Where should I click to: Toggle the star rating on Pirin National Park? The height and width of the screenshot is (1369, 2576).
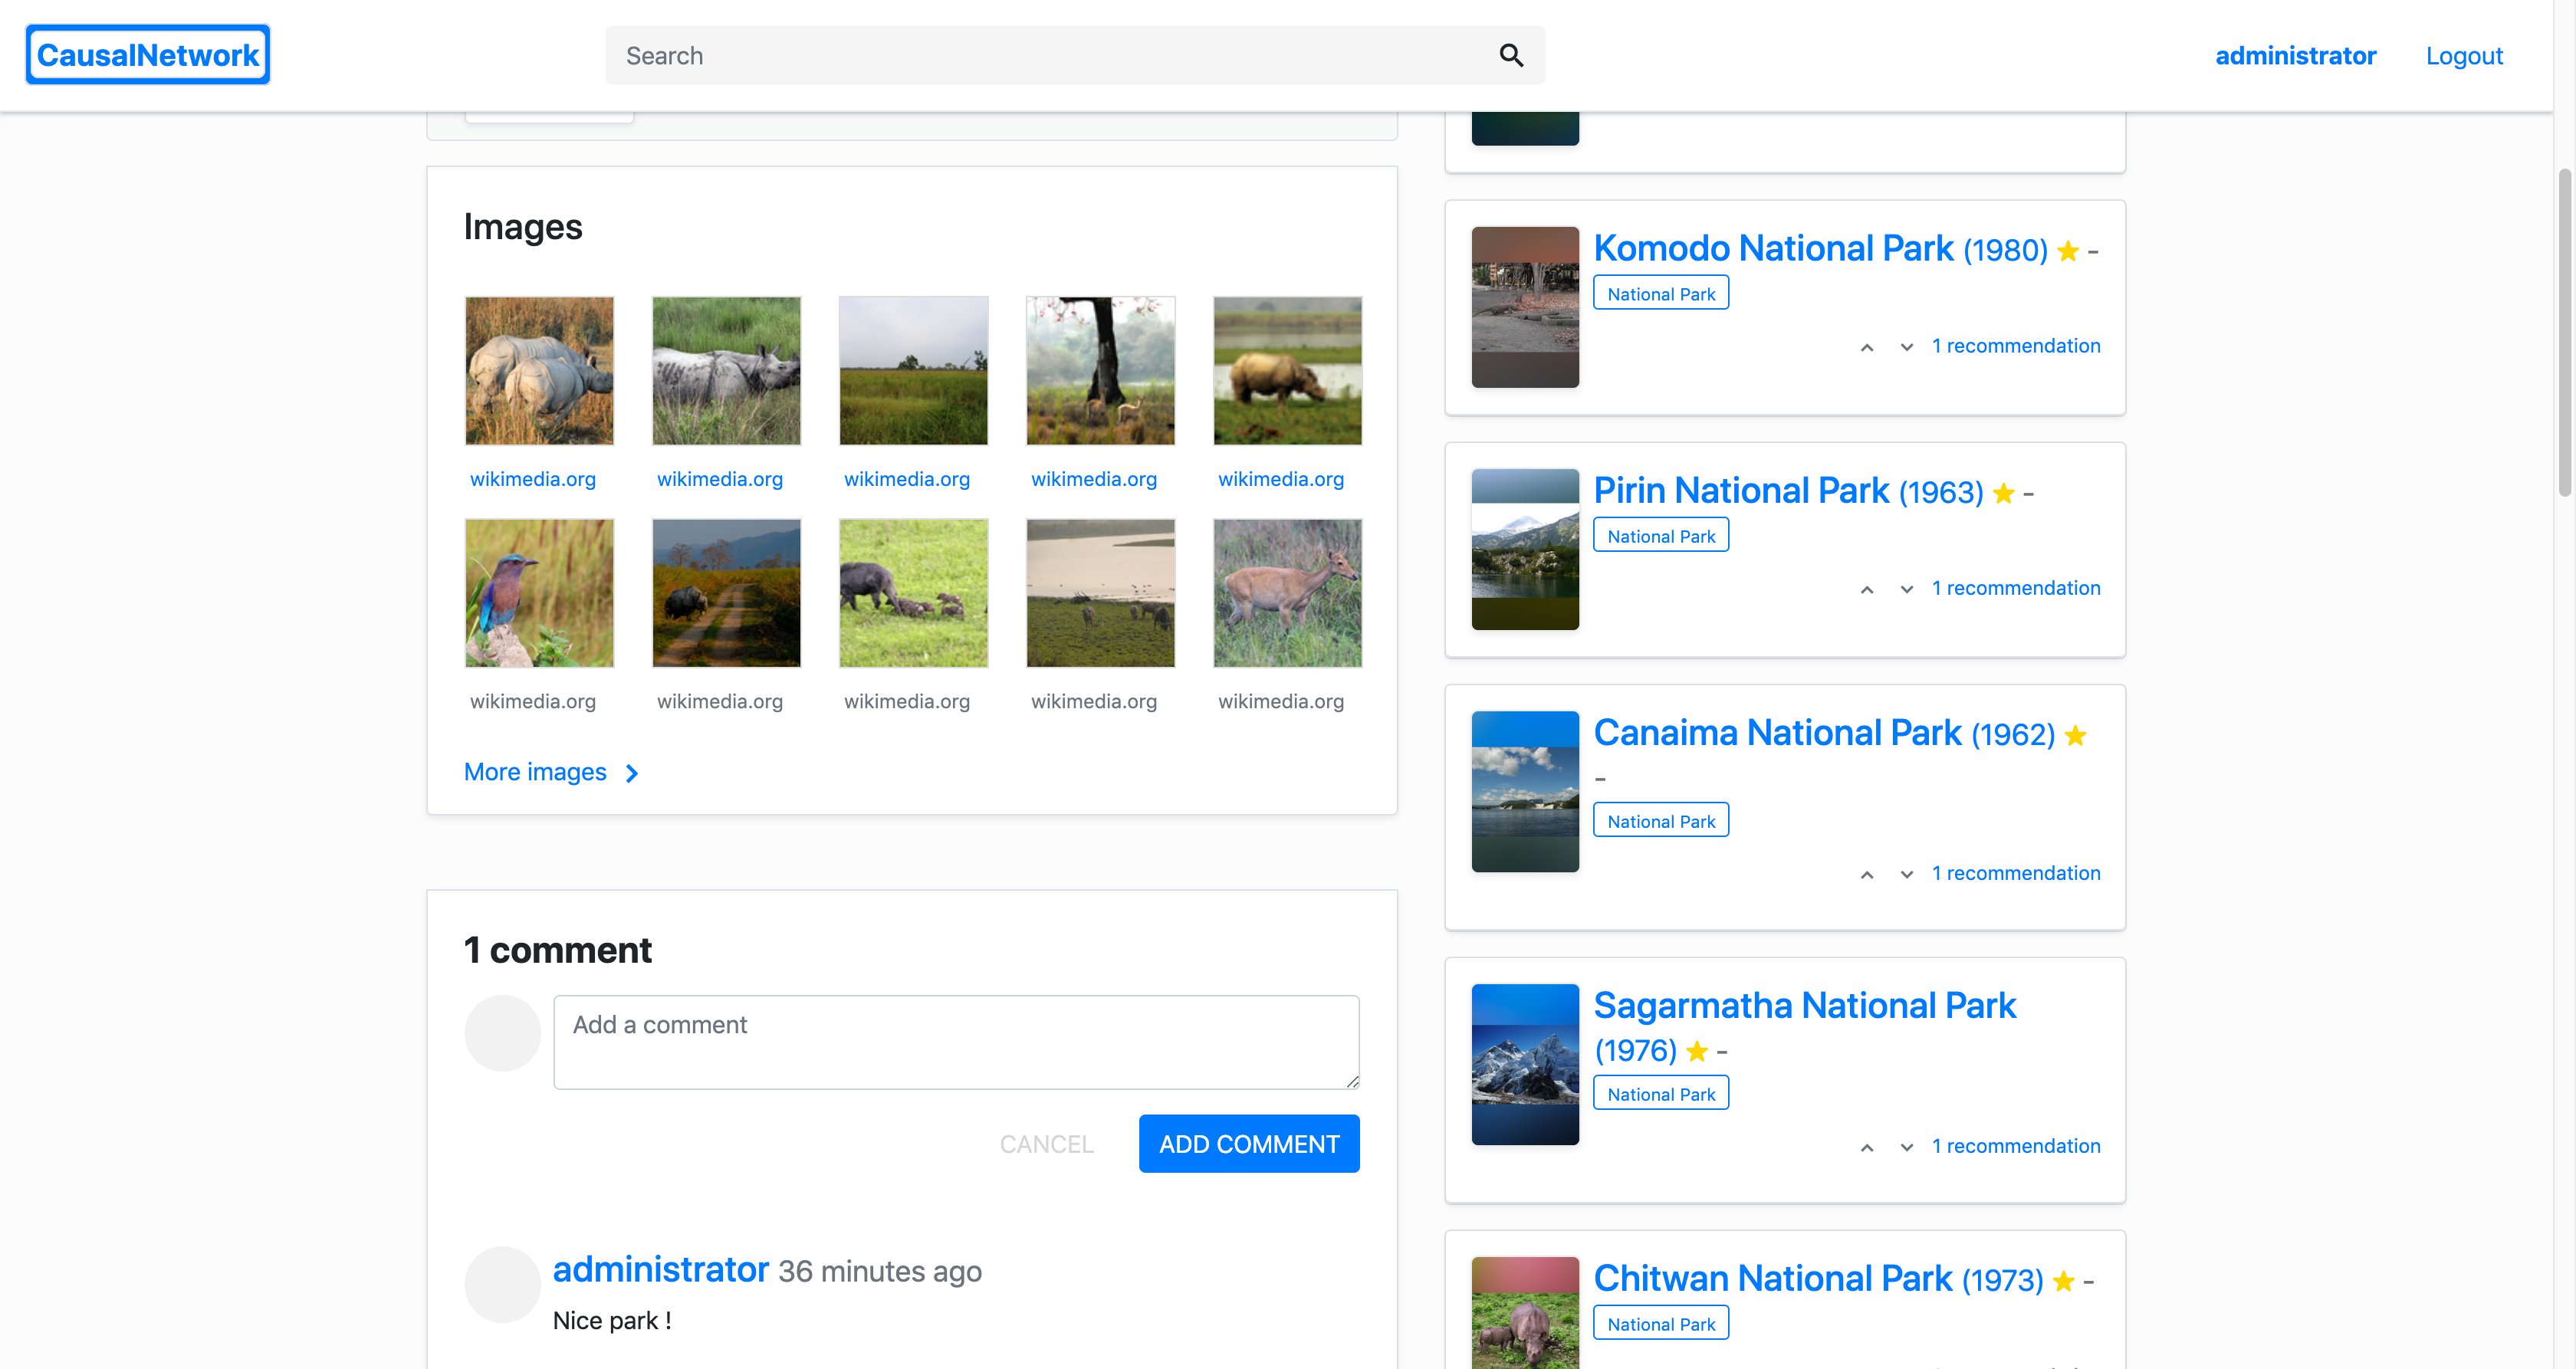(2004, 493)
